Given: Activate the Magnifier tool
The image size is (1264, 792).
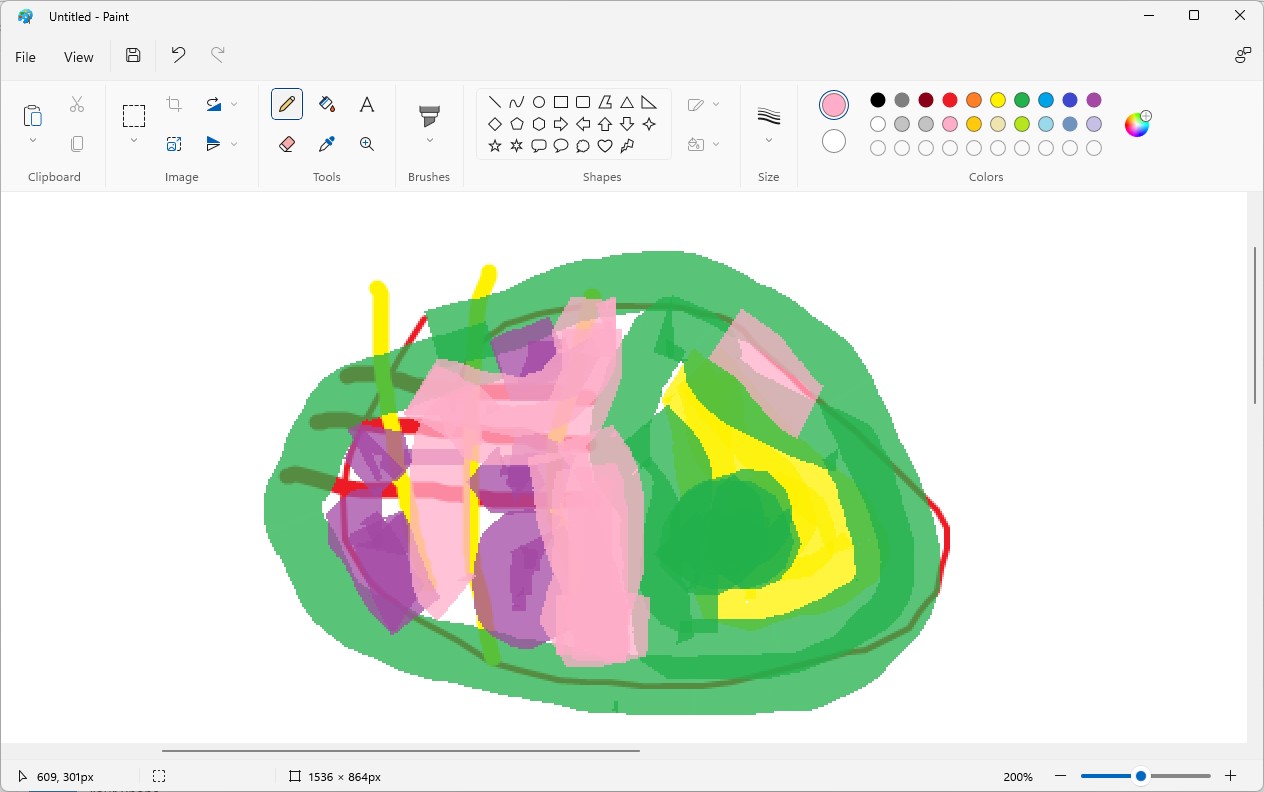Looking at the screenshot, I should (366, 143).
